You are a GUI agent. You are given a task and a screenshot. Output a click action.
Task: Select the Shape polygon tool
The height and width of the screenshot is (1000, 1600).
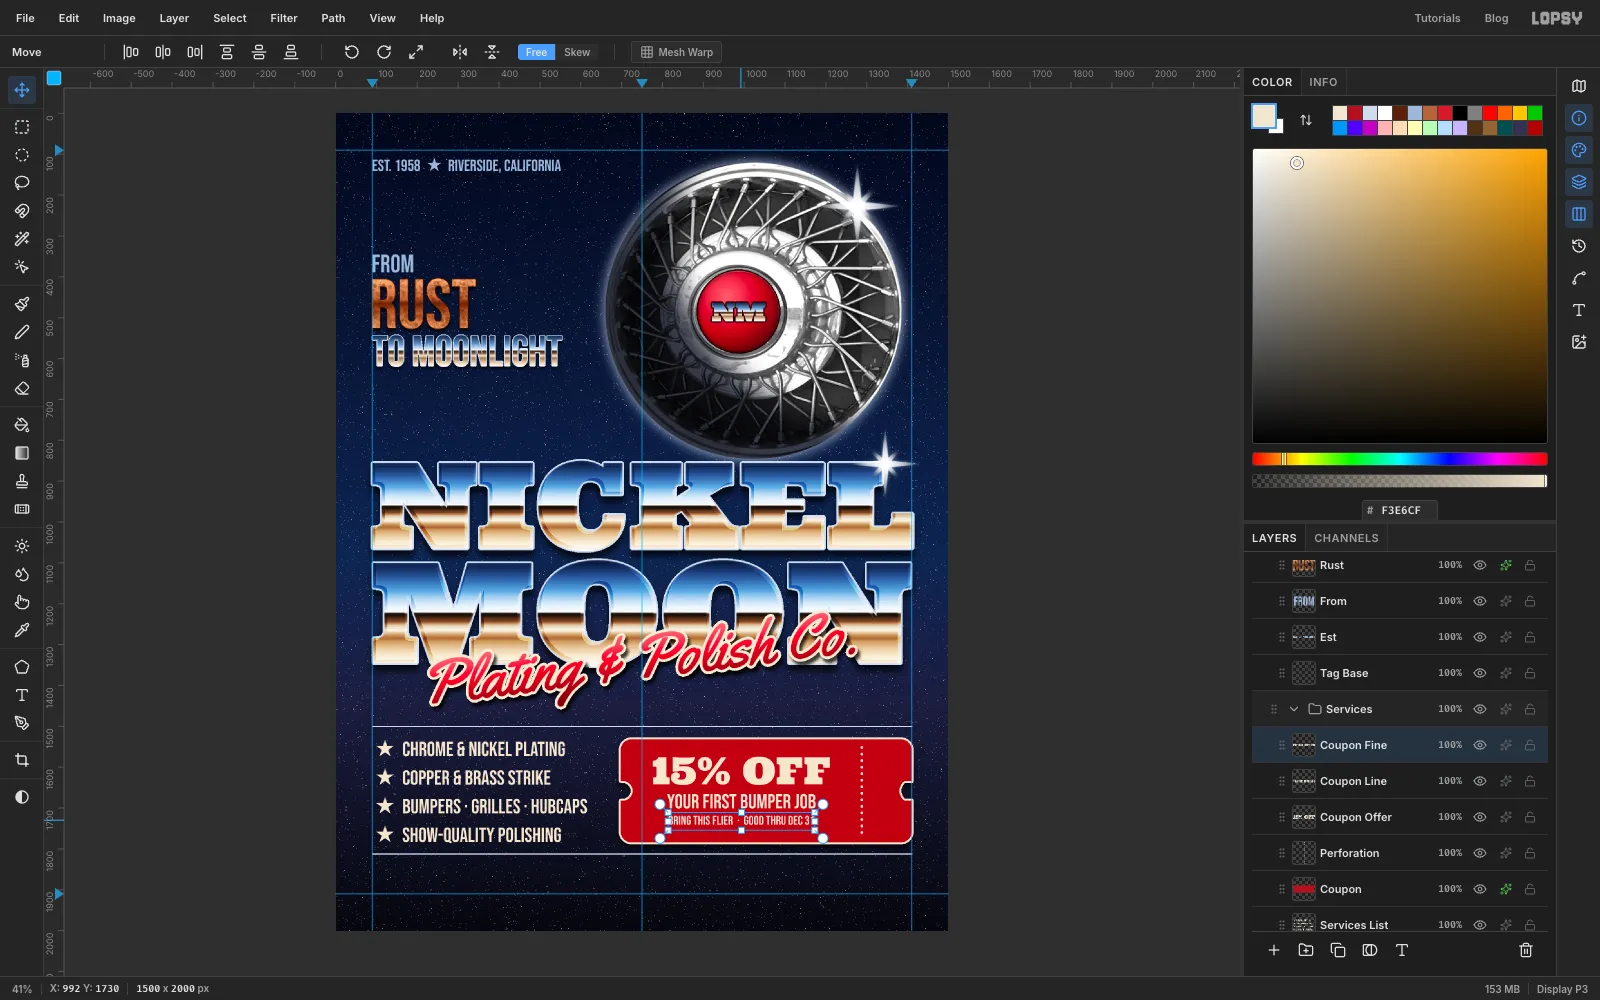pos(22,667)
